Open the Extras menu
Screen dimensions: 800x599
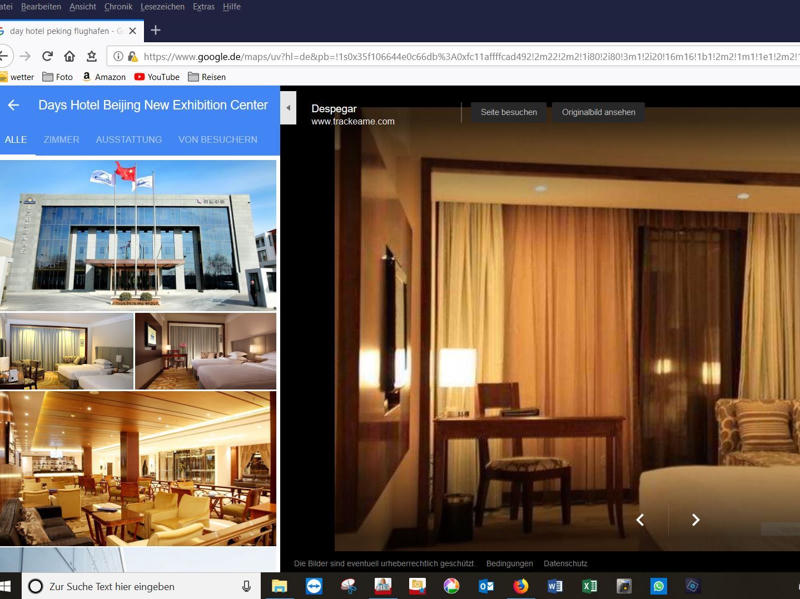(204, 7)
